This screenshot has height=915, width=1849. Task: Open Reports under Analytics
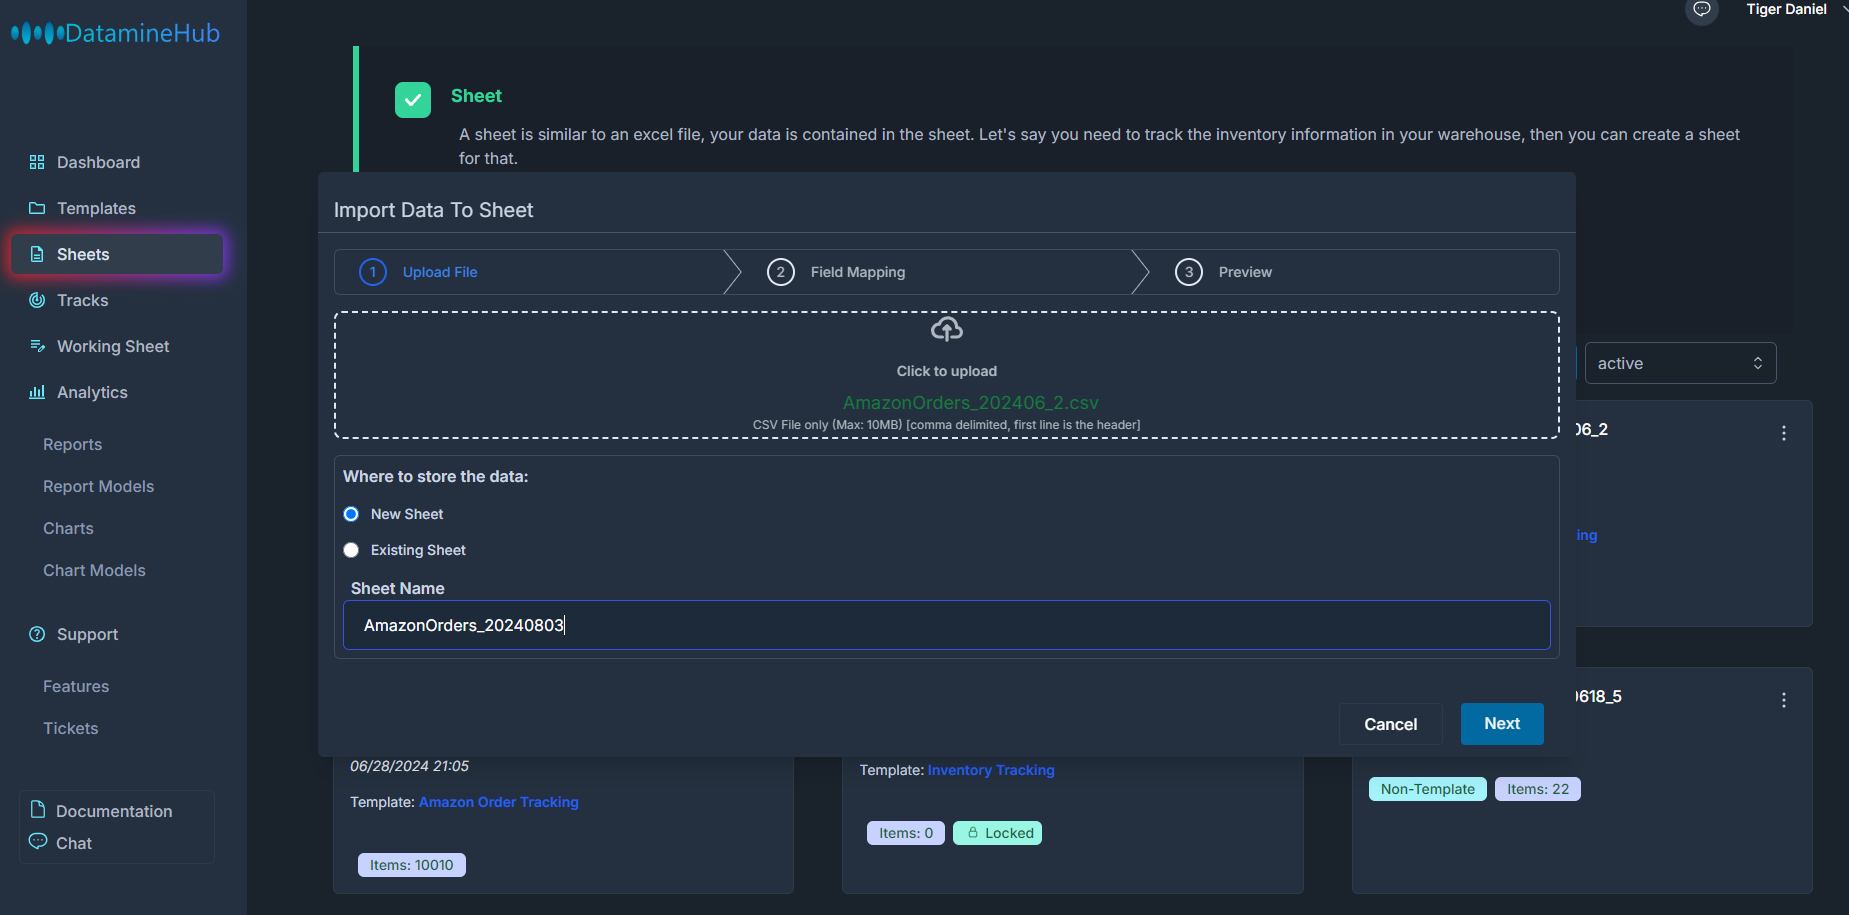point(72,444)
